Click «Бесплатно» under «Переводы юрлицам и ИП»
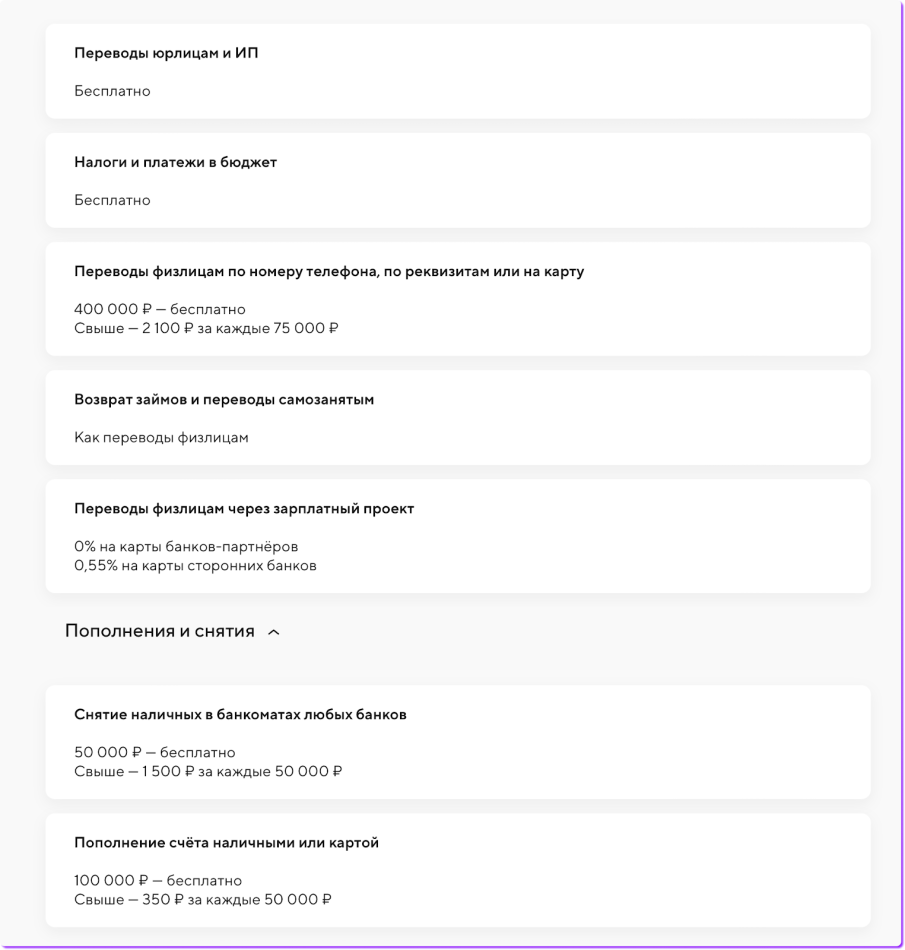Viewport: 905px width, 950px height. 112,91
